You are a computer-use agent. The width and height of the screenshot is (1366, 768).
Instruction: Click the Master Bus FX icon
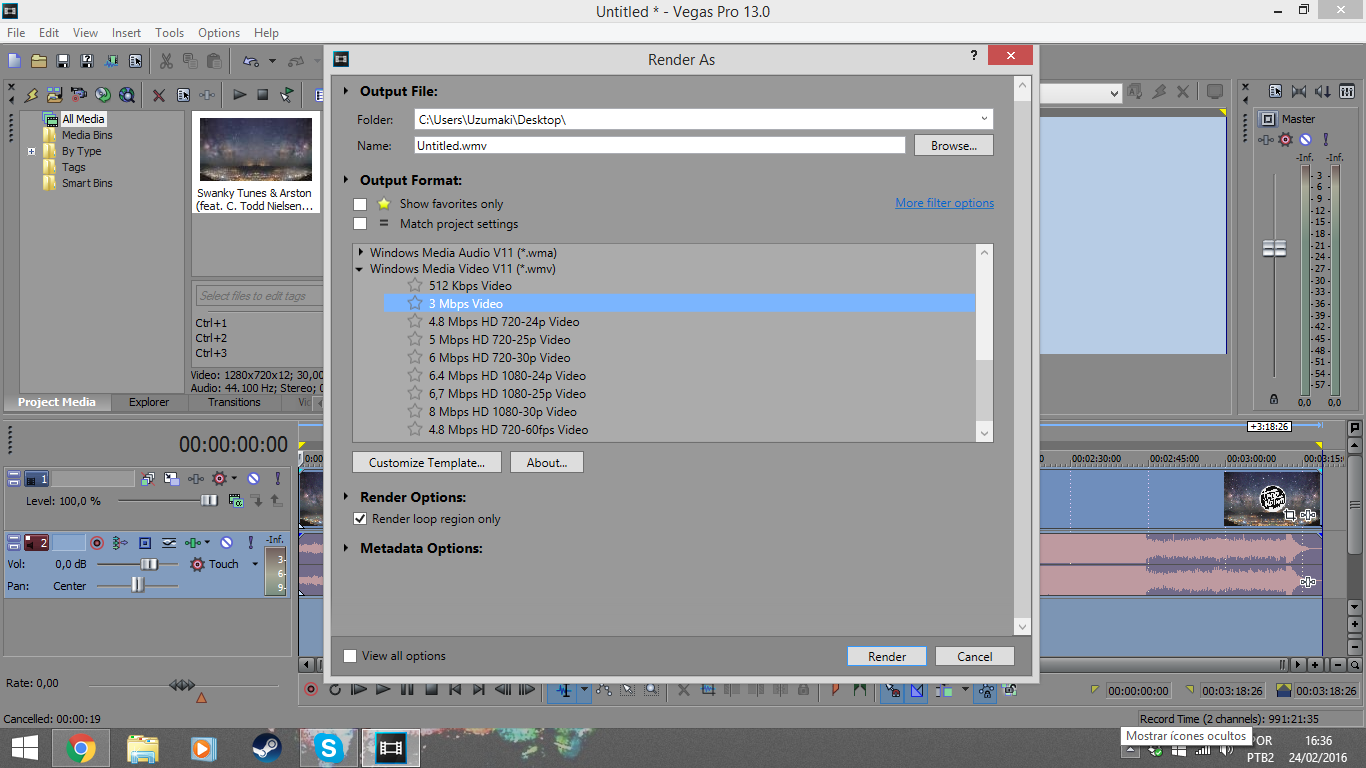1266,140
